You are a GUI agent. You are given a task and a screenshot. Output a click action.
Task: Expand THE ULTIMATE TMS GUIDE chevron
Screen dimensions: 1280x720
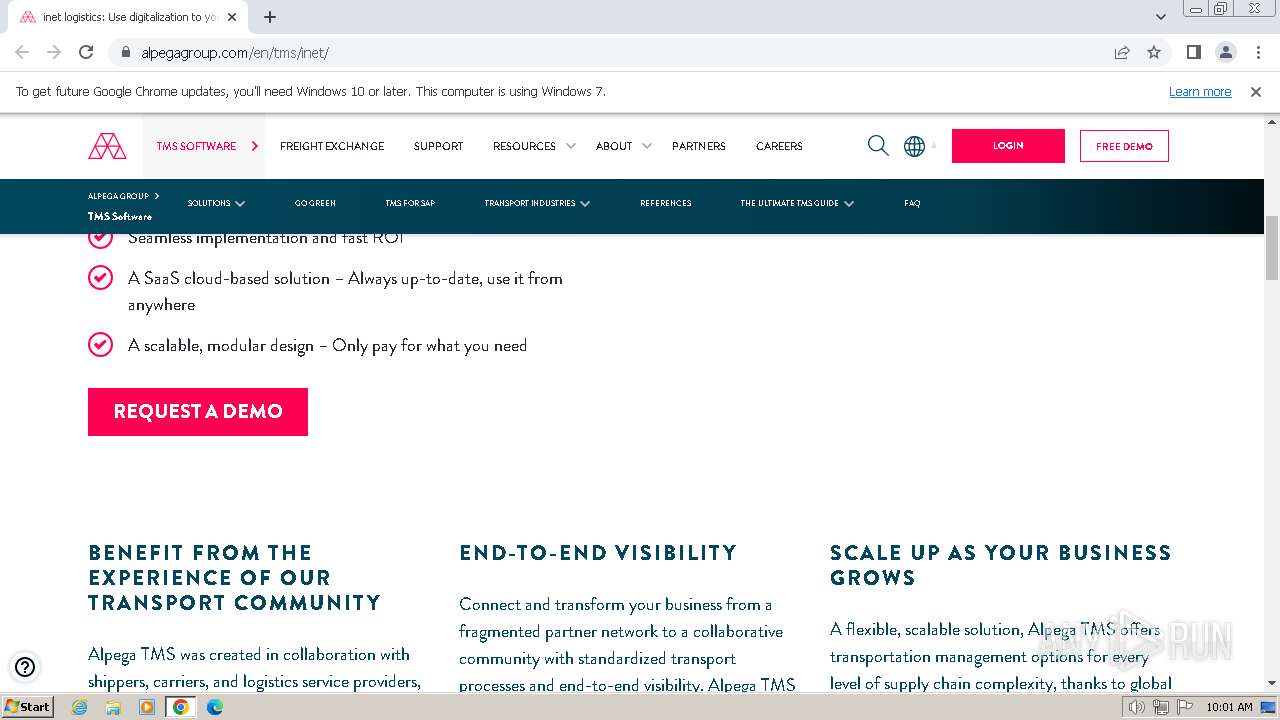point(849,203)
